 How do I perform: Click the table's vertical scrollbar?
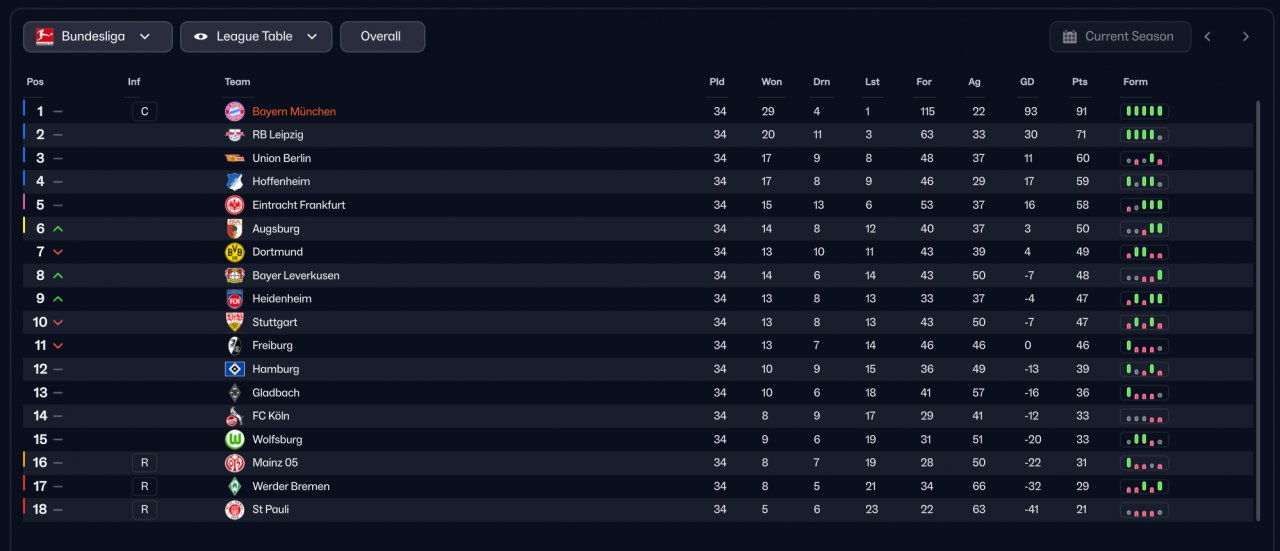point(1258,310)
